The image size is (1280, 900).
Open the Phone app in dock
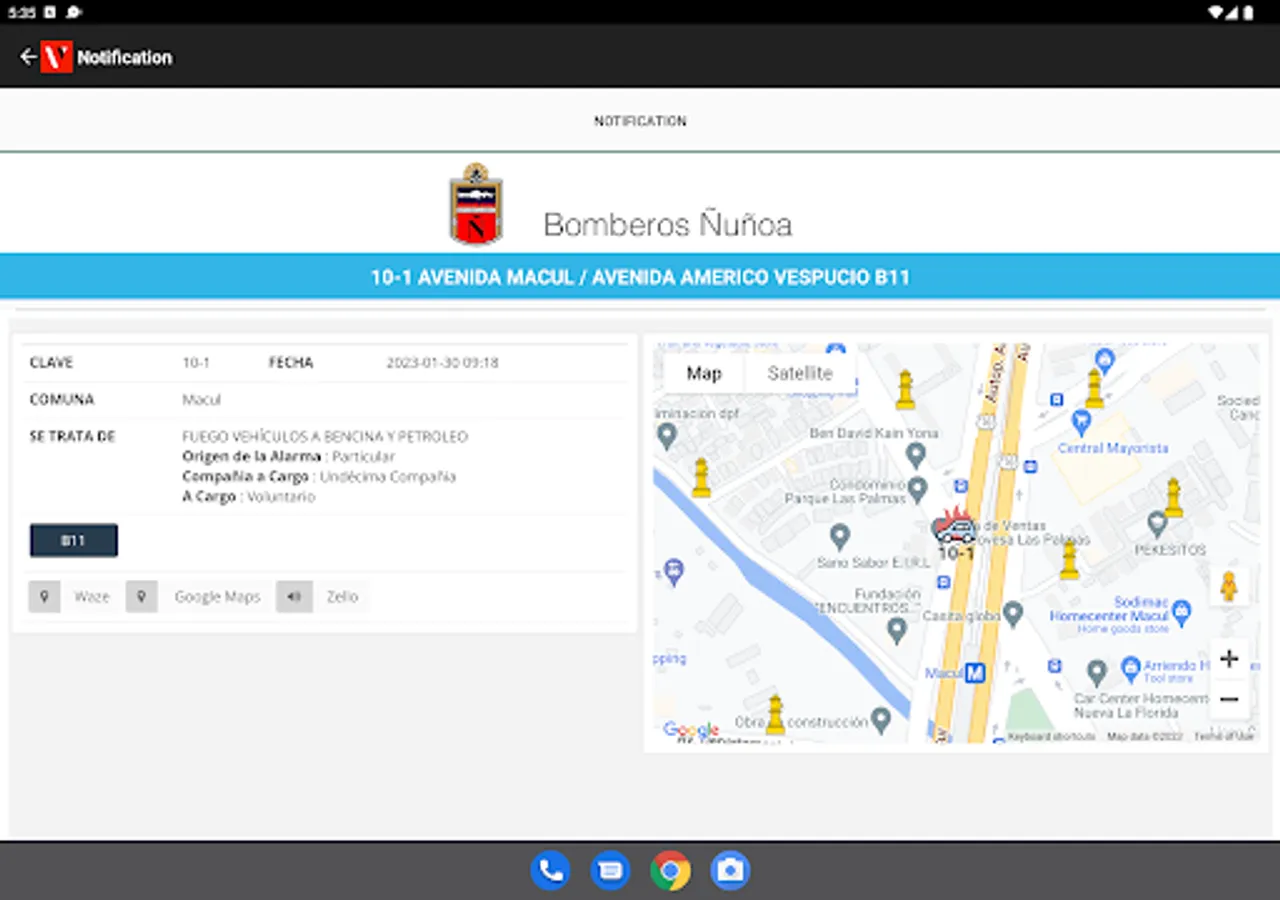pos(550,871)
